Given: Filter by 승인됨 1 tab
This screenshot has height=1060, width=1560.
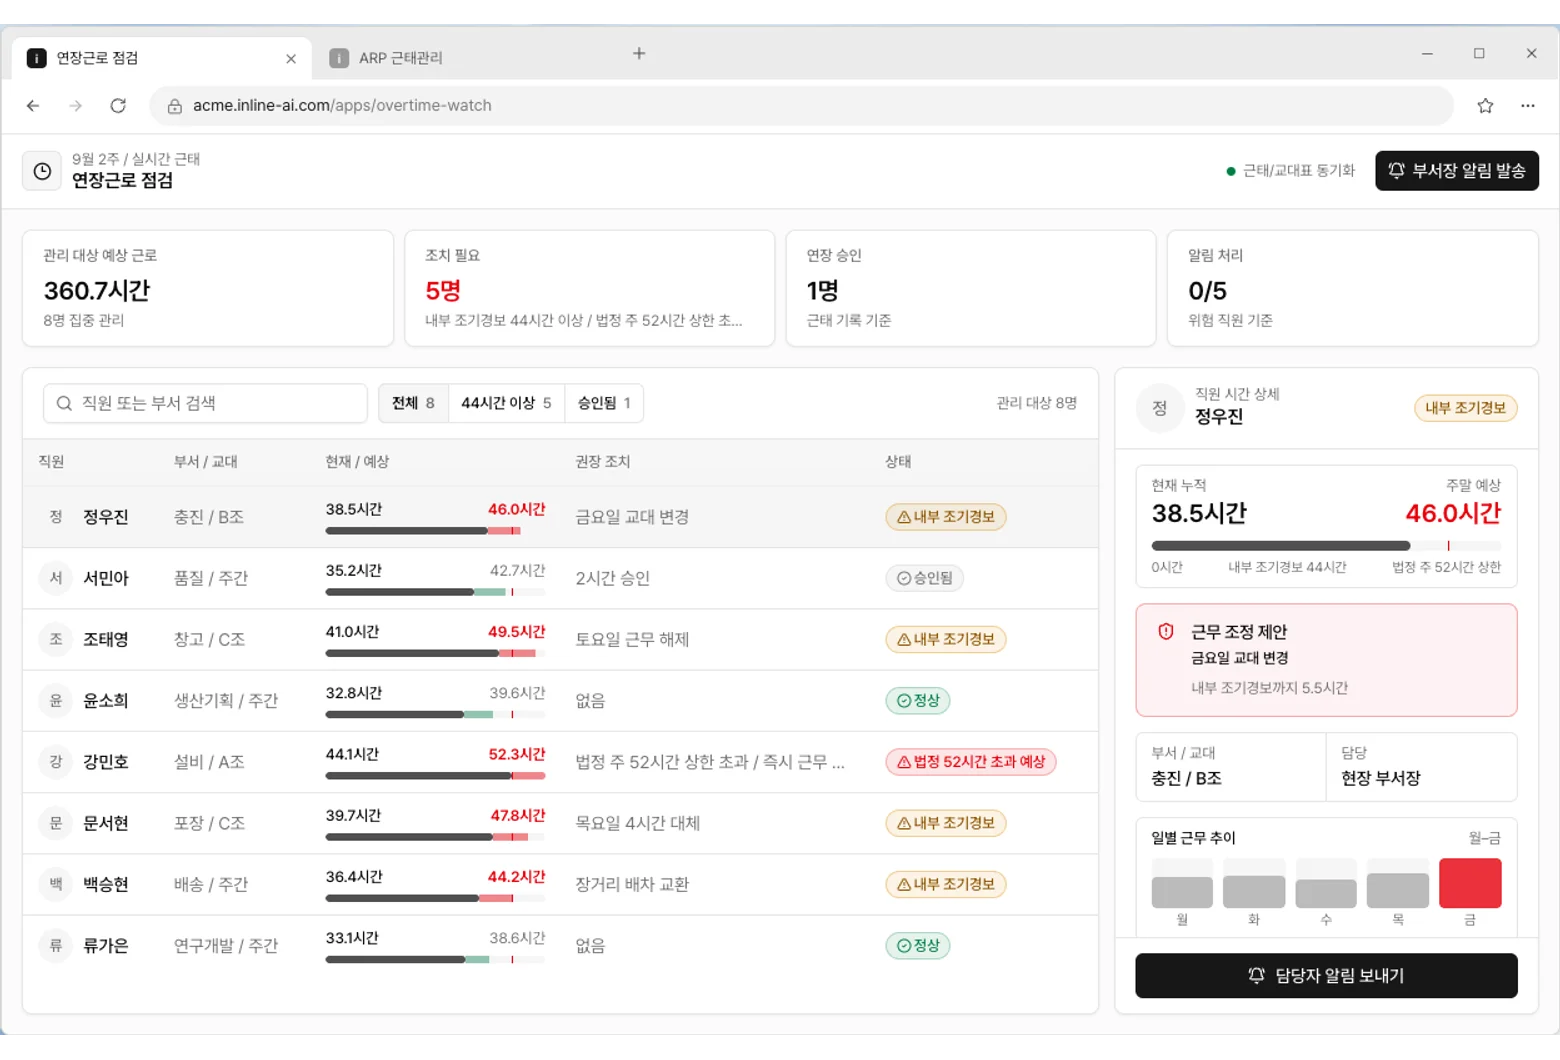Looking at the screenshot, I should [604, 403].
